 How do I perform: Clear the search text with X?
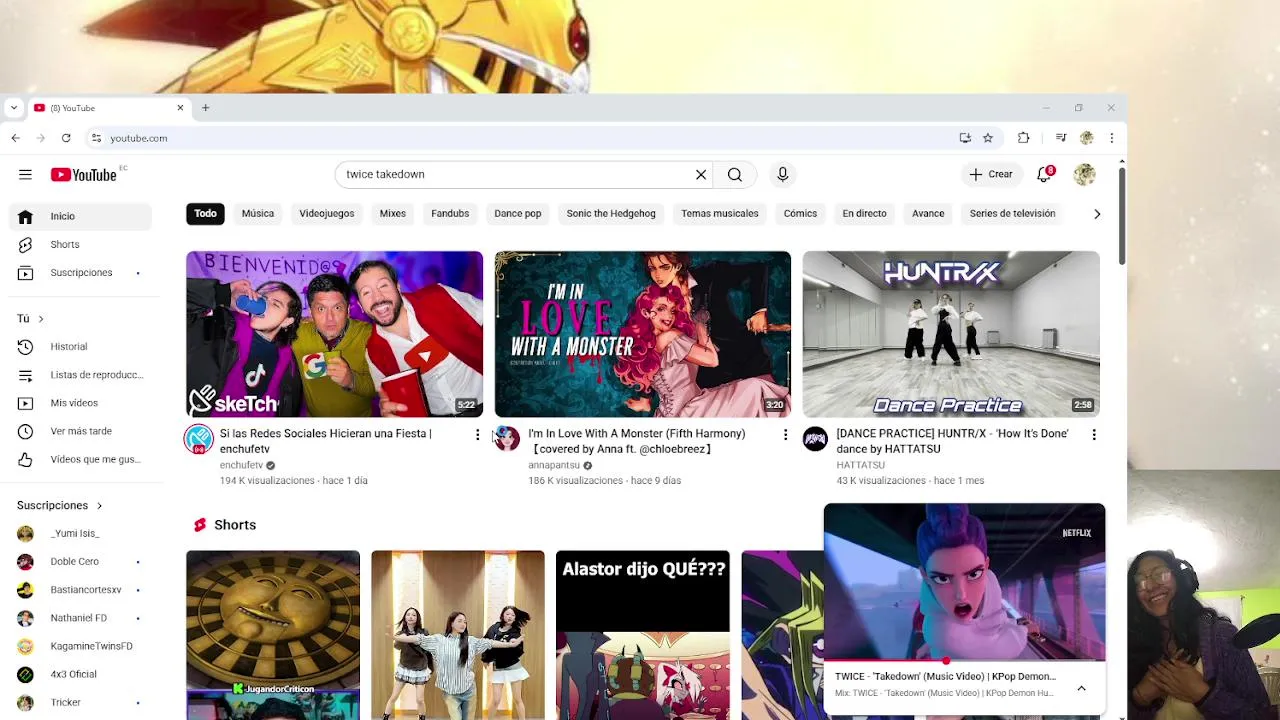701,174
